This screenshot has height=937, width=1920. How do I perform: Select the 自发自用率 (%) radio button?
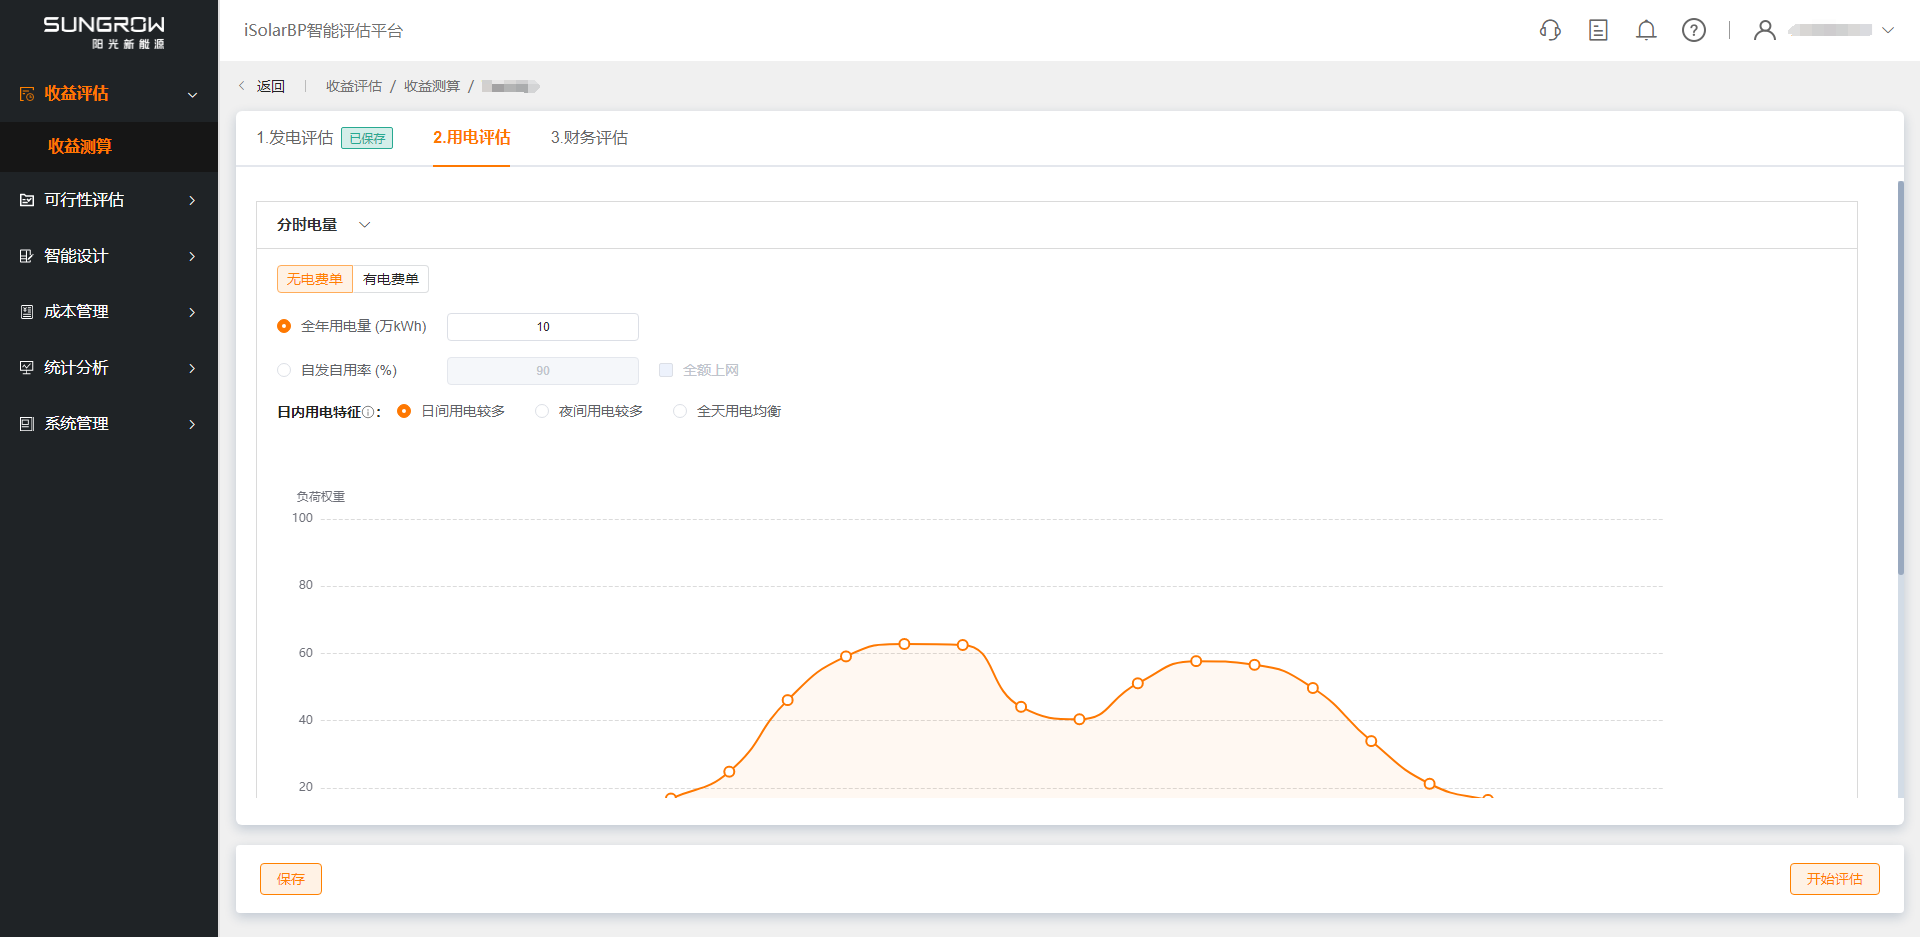pyautogui.click(x=284, y=370)
